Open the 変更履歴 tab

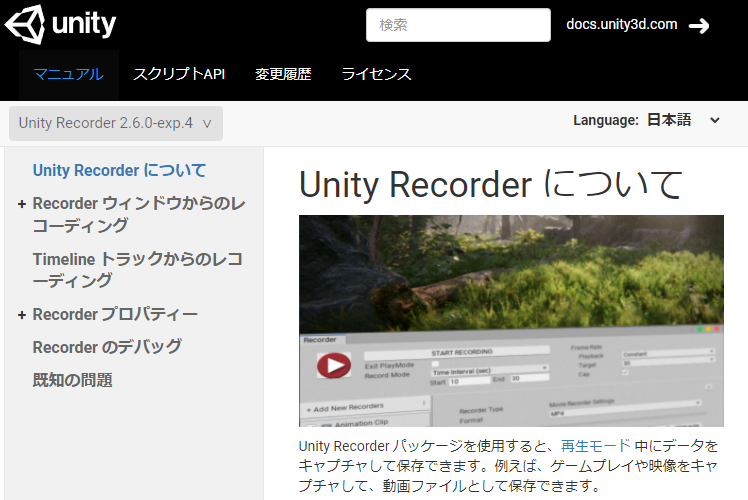[x=283, y=74]
